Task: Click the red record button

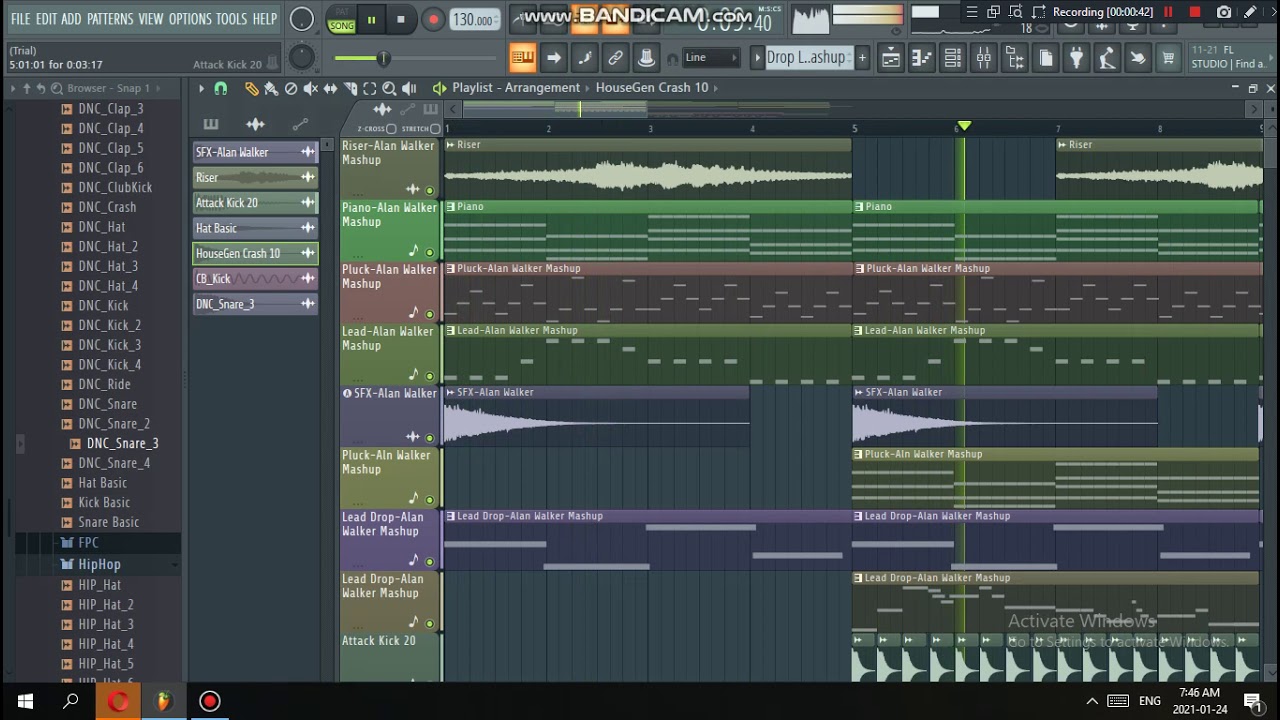Action: [x=433, y=19]
